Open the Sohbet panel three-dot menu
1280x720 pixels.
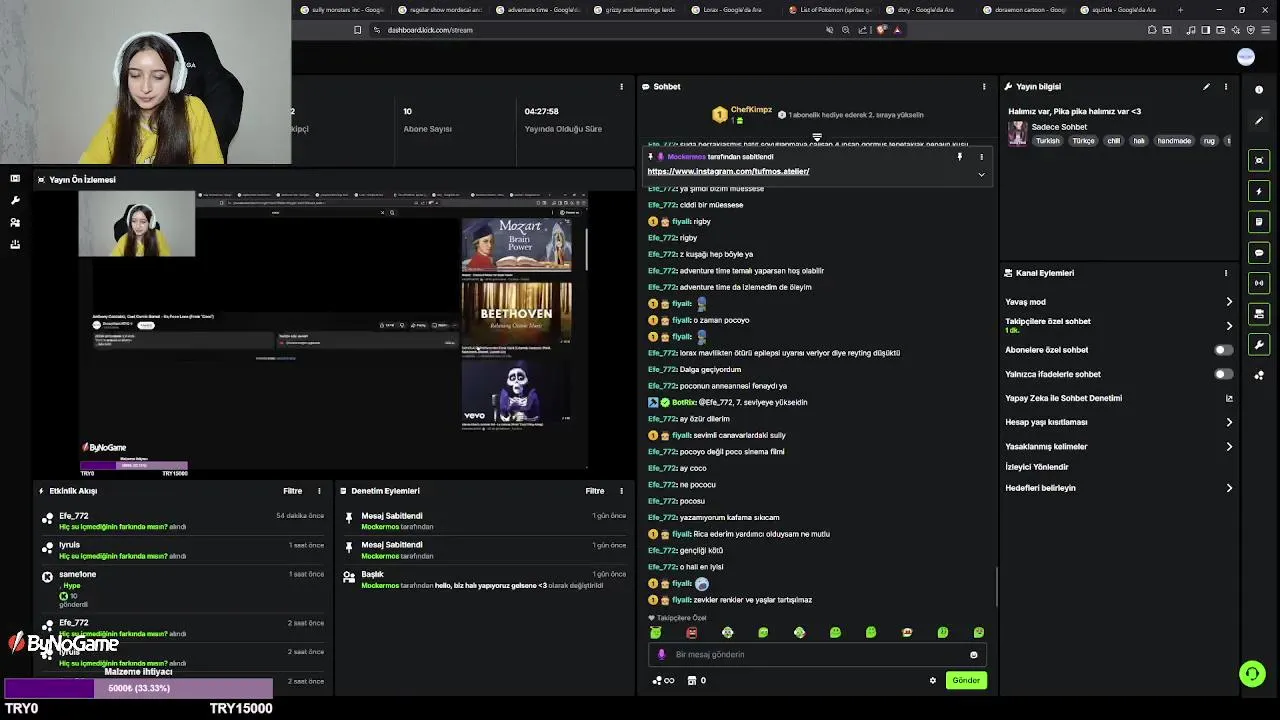click(984, 87)
